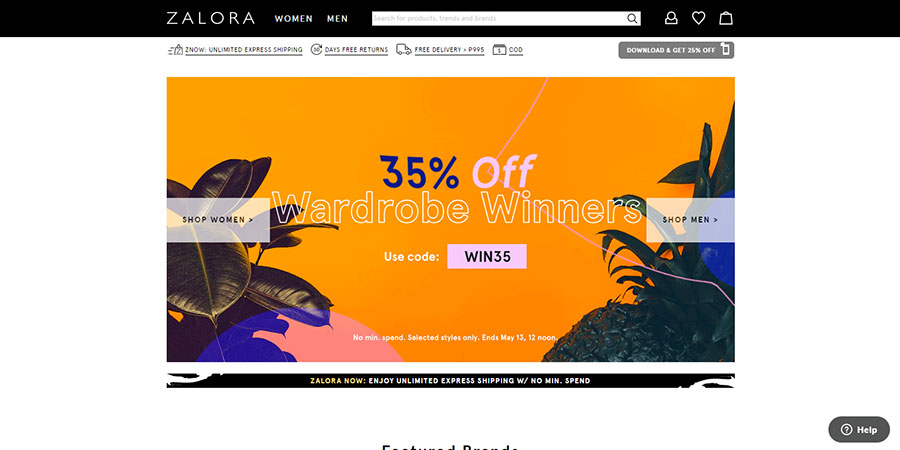
Task: Open the Help chat button
Action: click(x=859, y=429)
